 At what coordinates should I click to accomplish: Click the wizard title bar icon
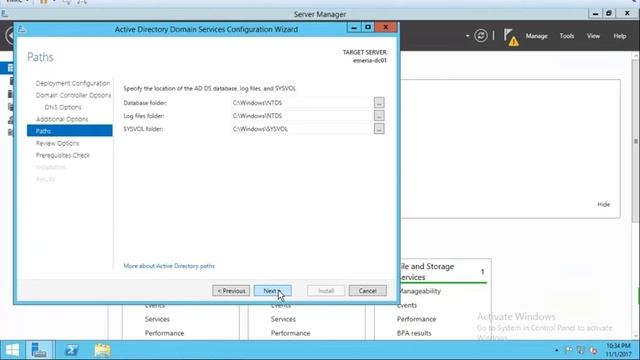[x=22, y=29]
